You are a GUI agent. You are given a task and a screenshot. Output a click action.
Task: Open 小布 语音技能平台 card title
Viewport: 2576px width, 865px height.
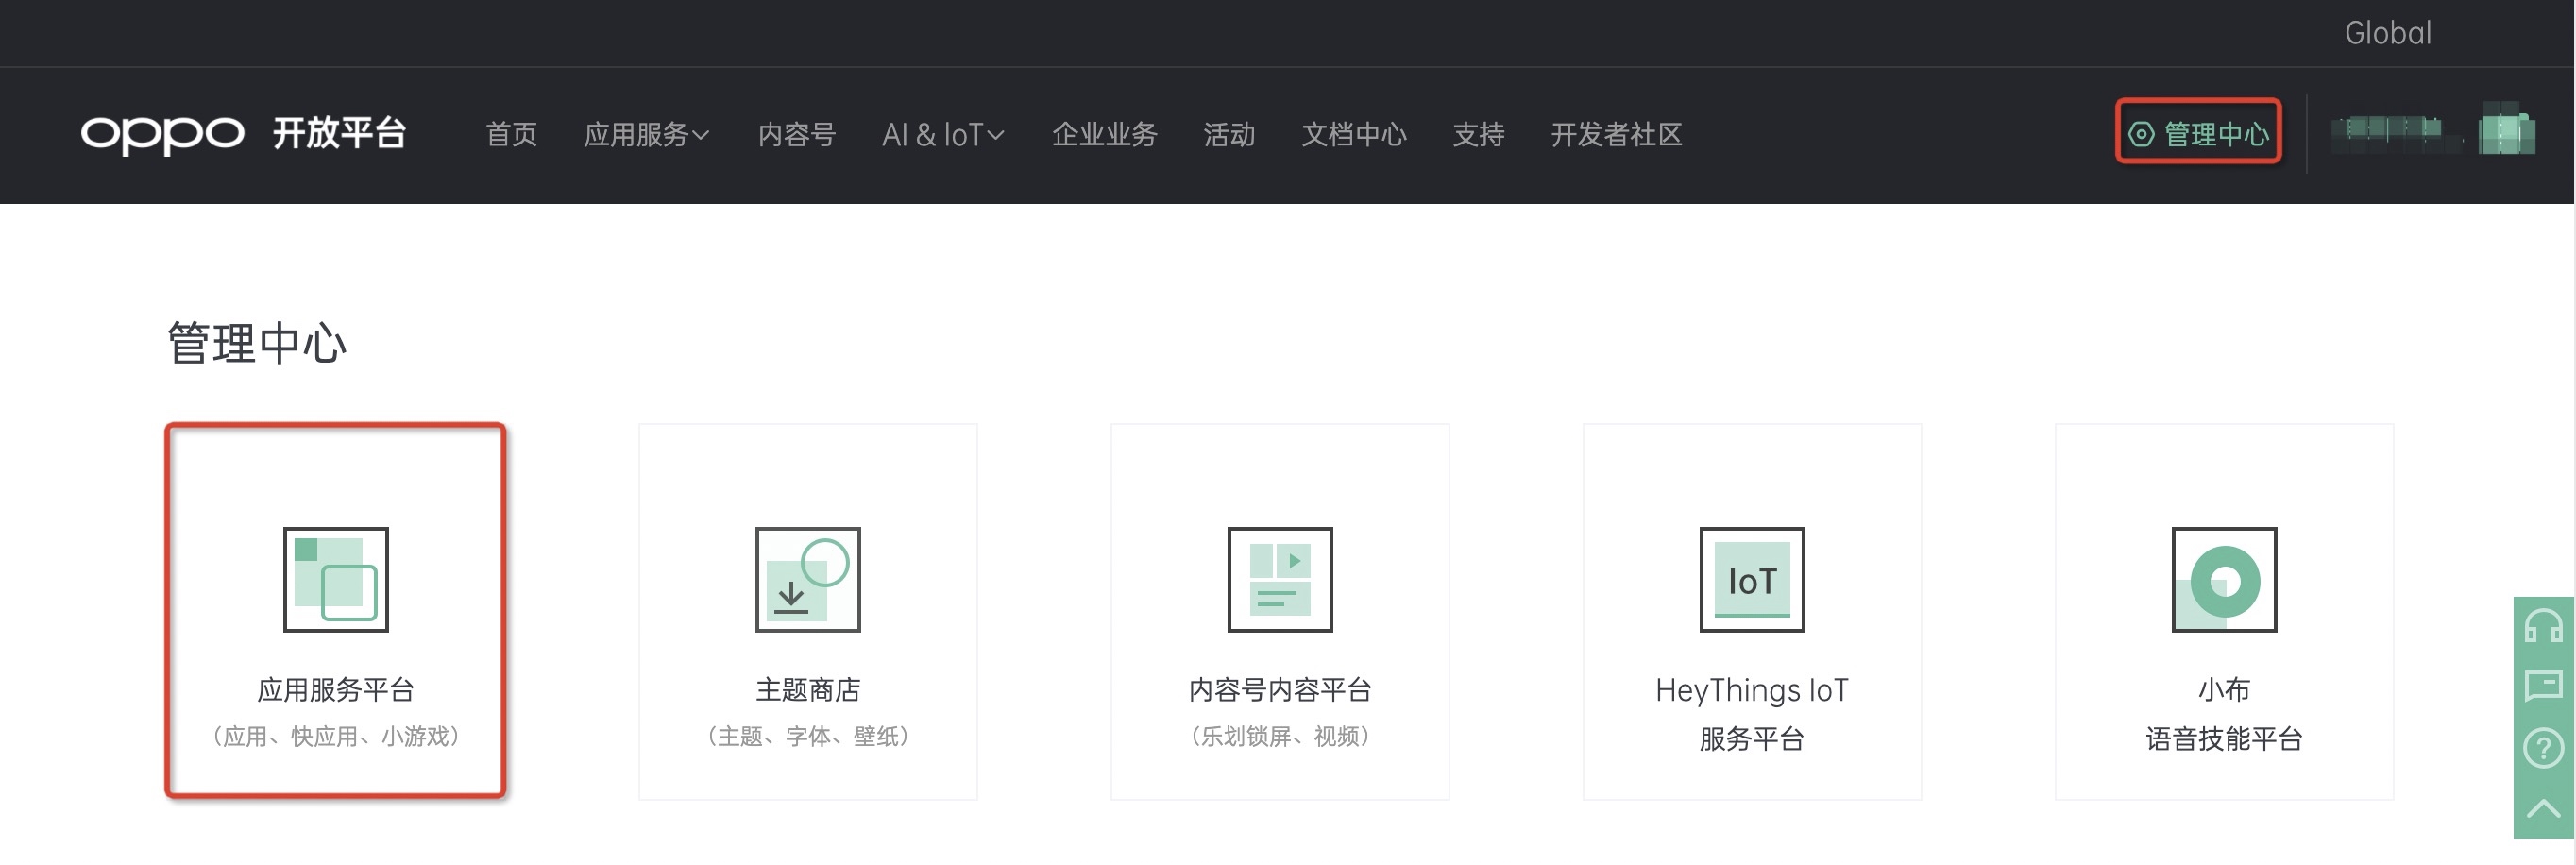(x=2224, y=714)
